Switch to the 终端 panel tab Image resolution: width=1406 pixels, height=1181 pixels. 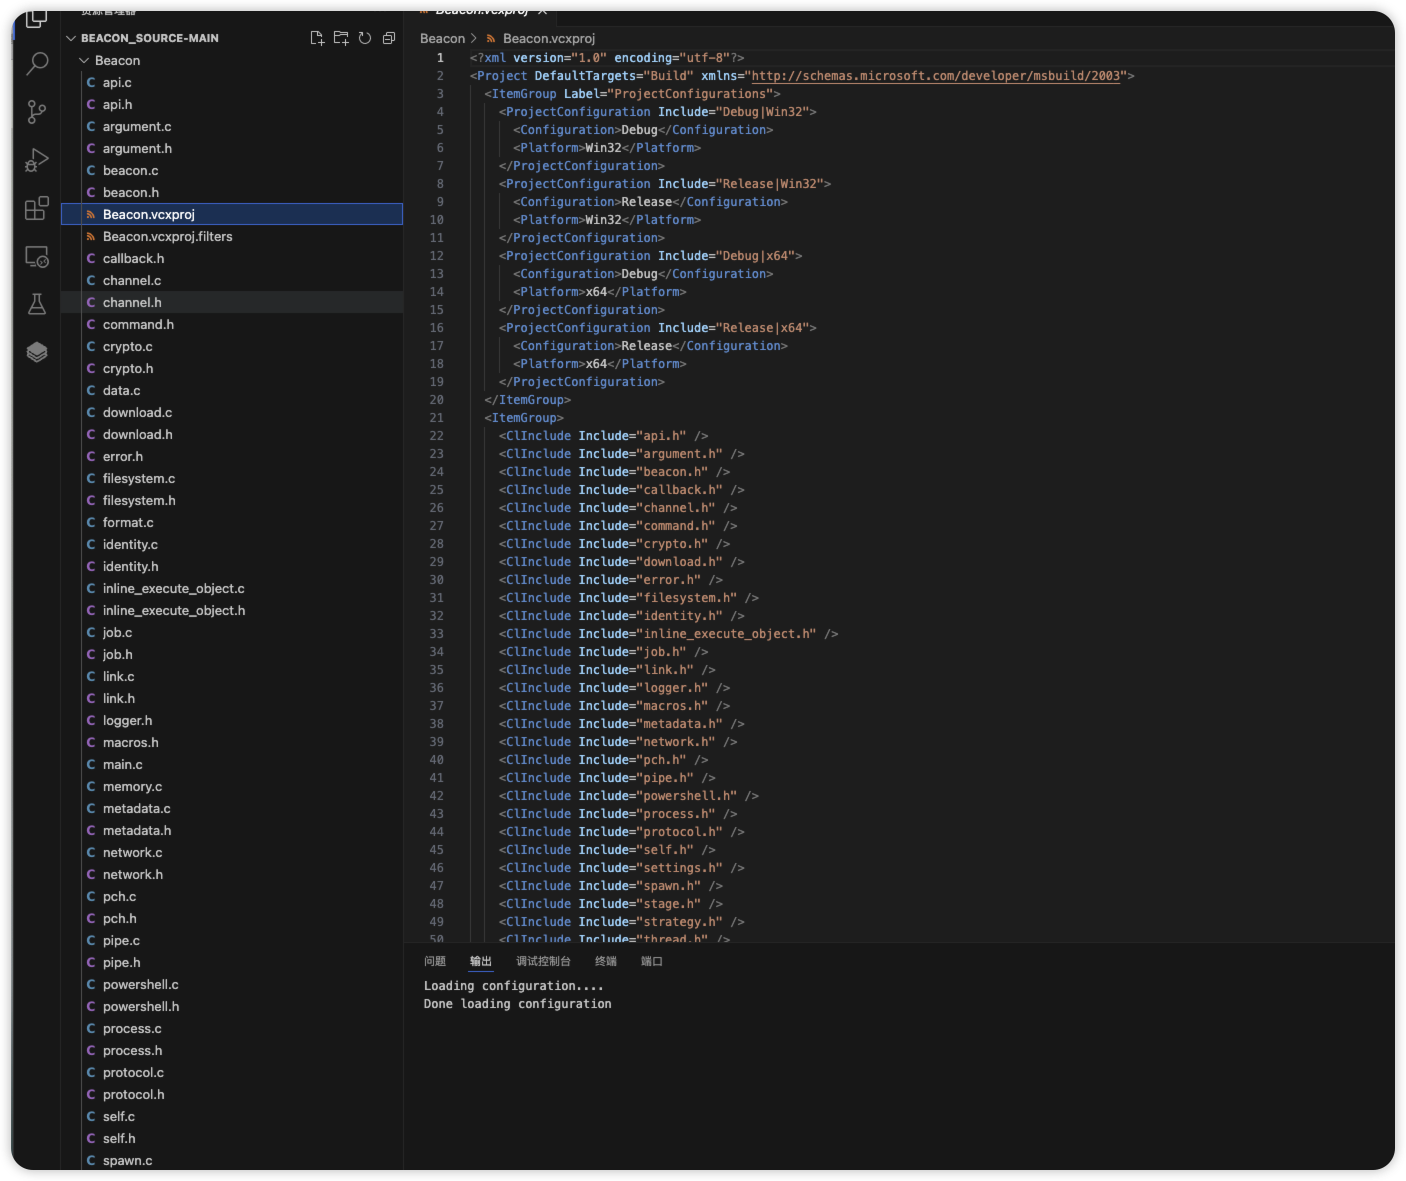point(606,961)
